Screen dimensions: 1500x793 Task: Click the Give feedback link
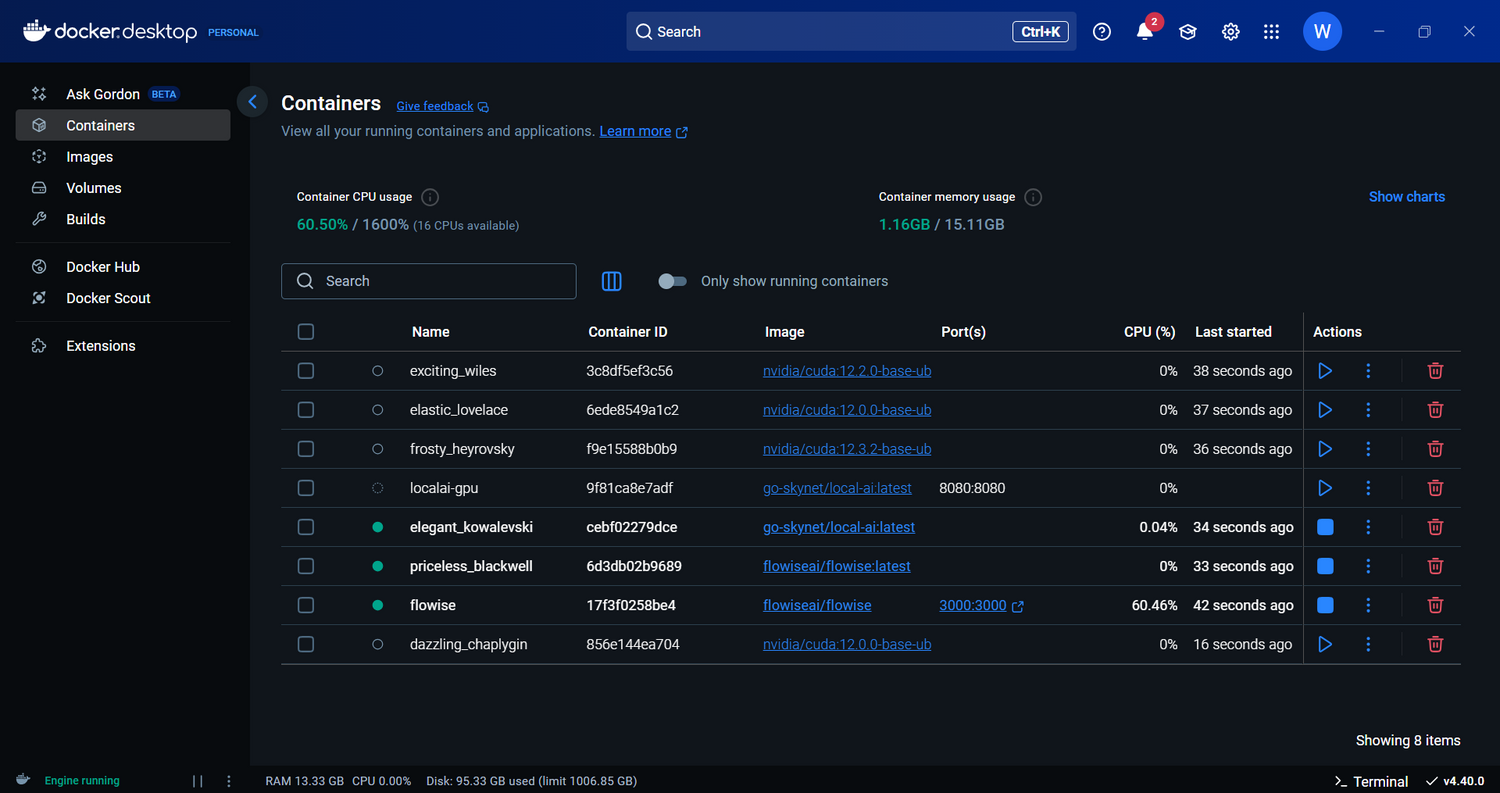(x=442, y=106)
